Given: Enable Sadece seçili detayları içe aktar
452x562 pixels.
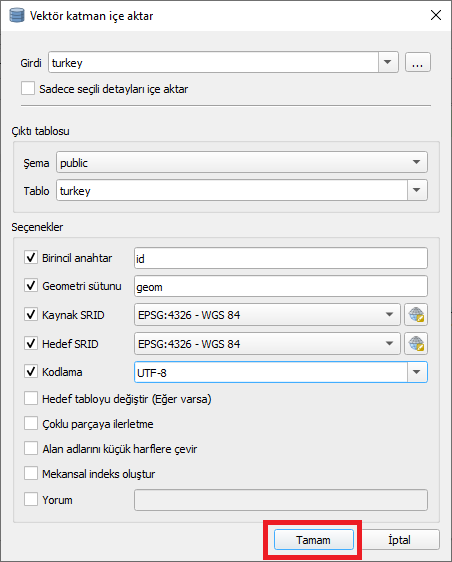Looking at the screenshot, I should click(x=28, y=88).
